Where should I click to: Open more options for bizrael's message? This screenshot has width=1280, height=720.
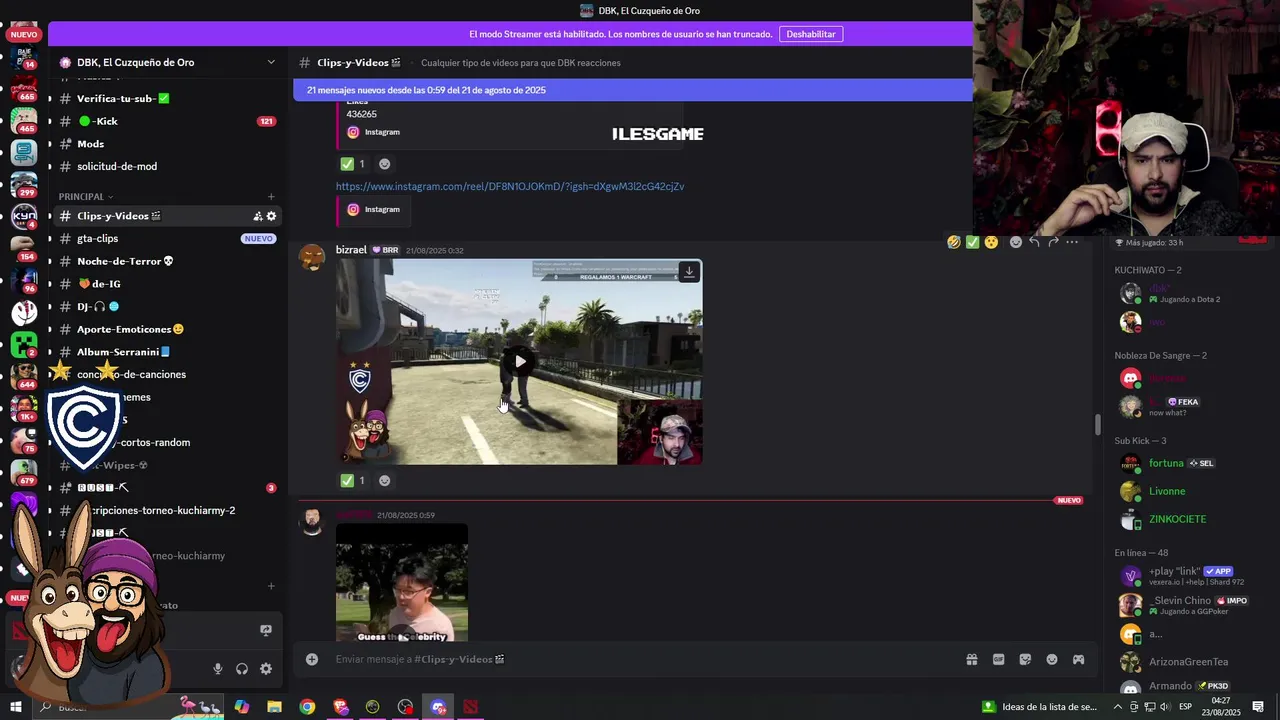(x=1072, y=242)
